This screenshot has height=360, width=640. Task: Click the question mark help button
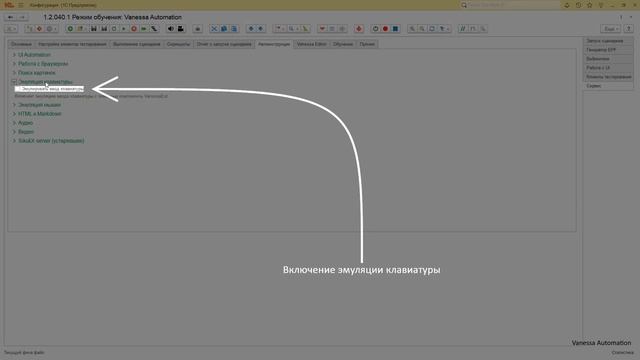coord(629,29)
